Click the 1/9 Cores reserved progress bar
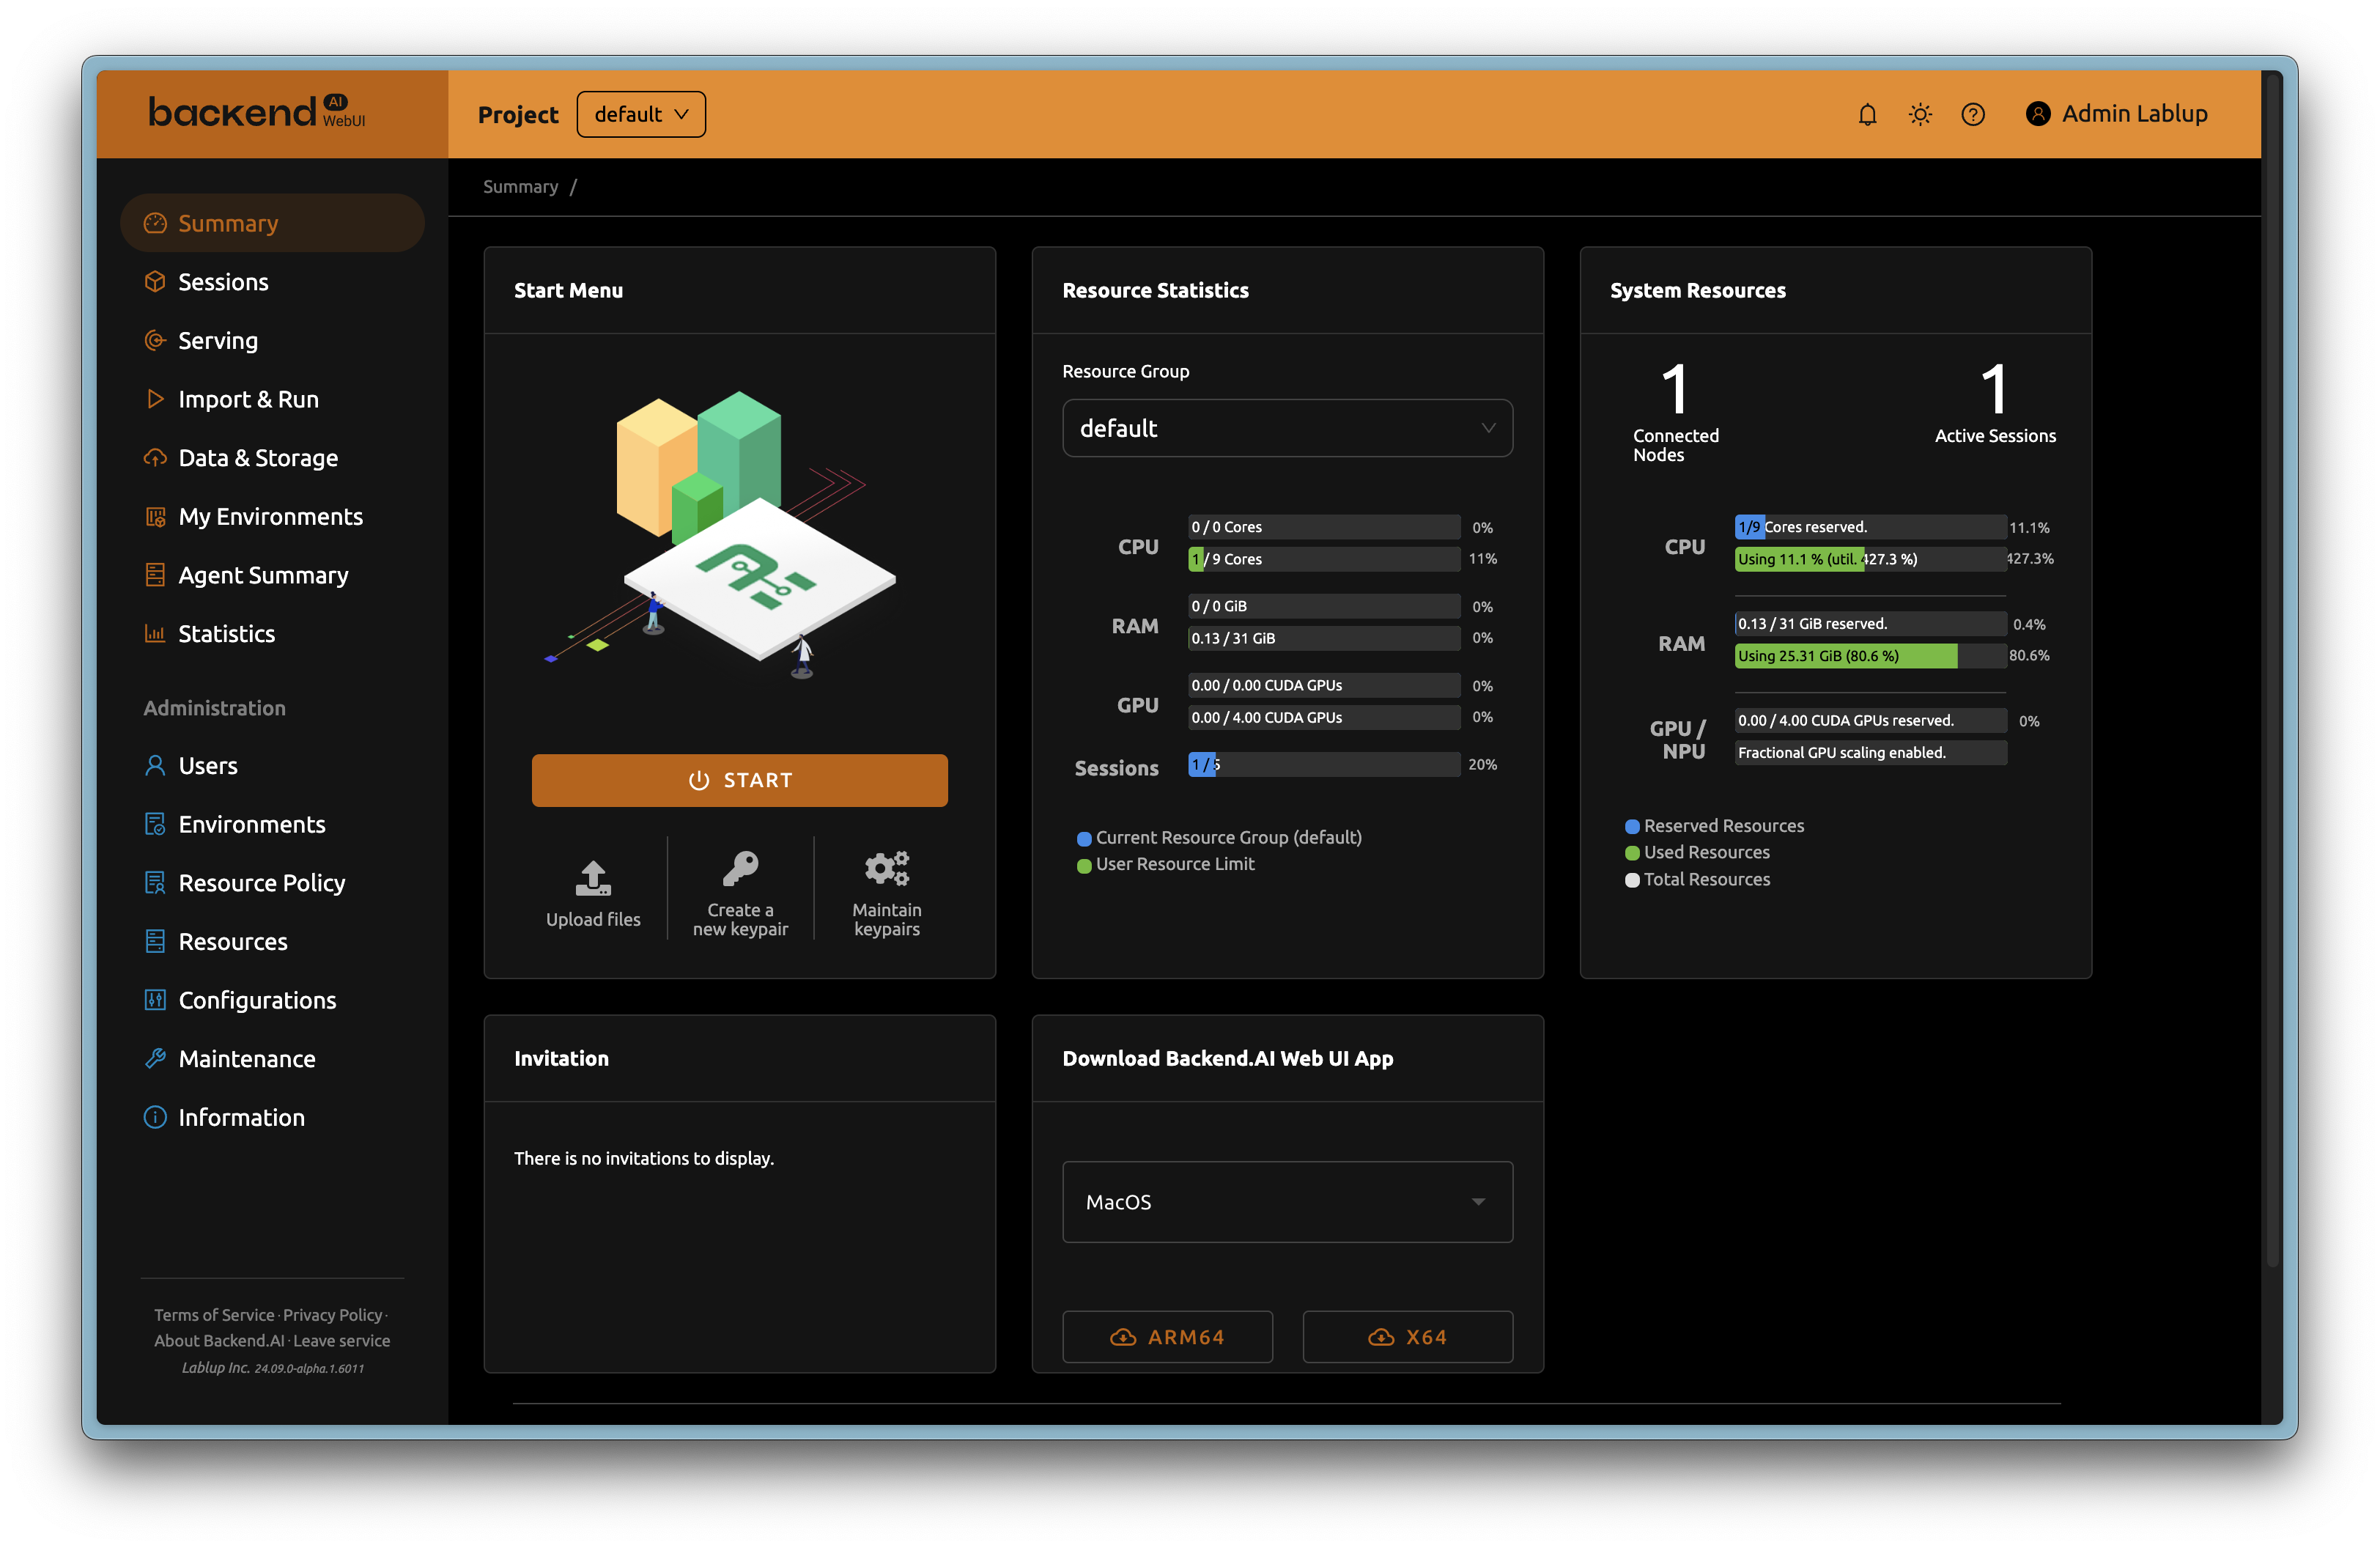 tap(1870, 527)
